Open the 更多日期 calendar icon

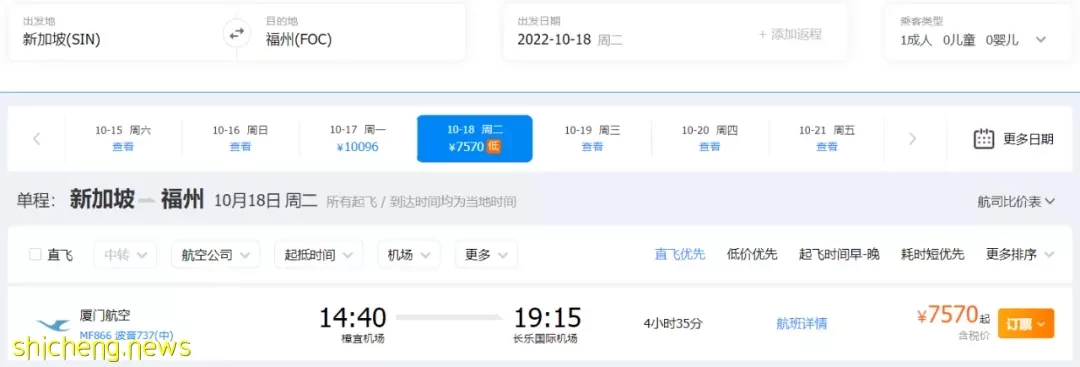click(984, 139)
